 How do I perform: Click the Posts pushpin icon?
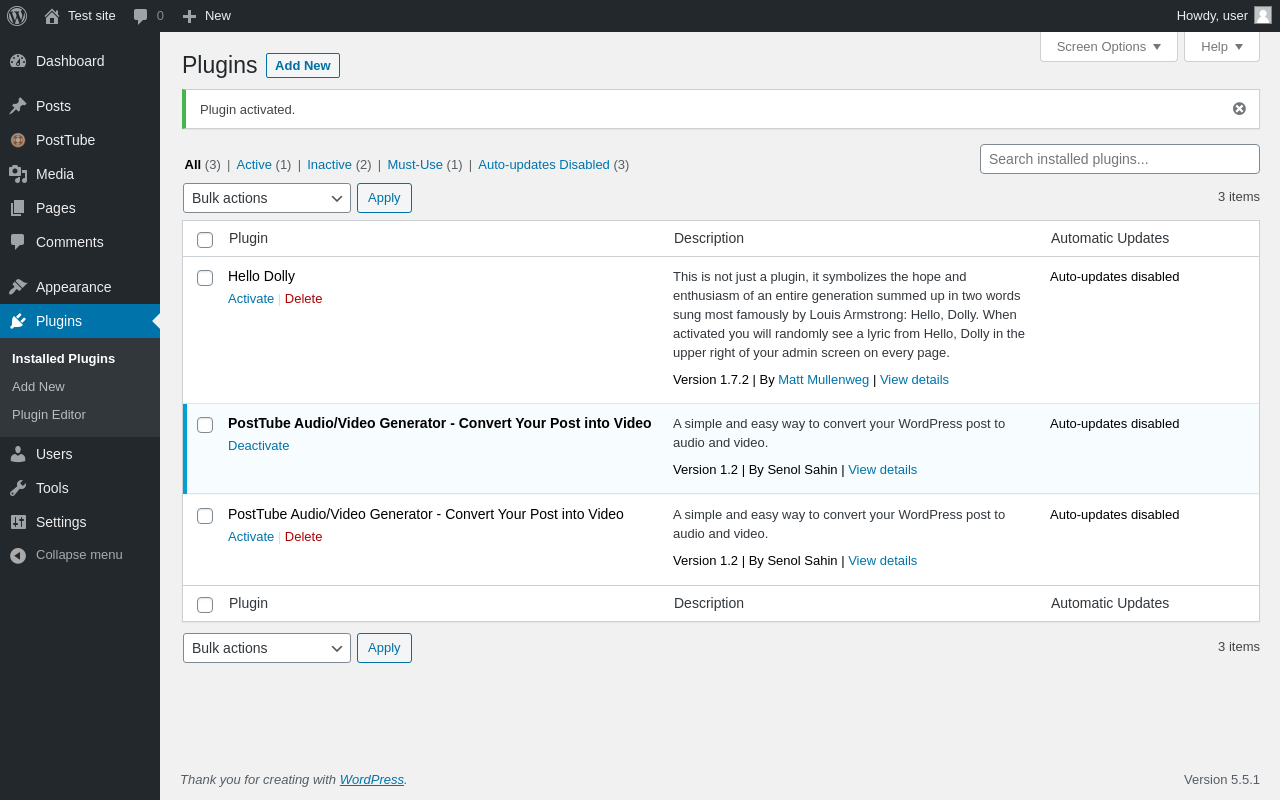click(x=18, y=106)
